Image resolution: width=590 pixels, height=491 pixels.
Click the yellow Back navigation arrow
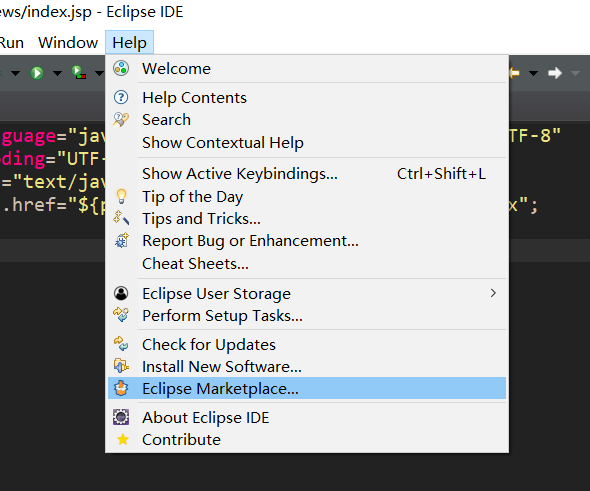coord(514,73)
